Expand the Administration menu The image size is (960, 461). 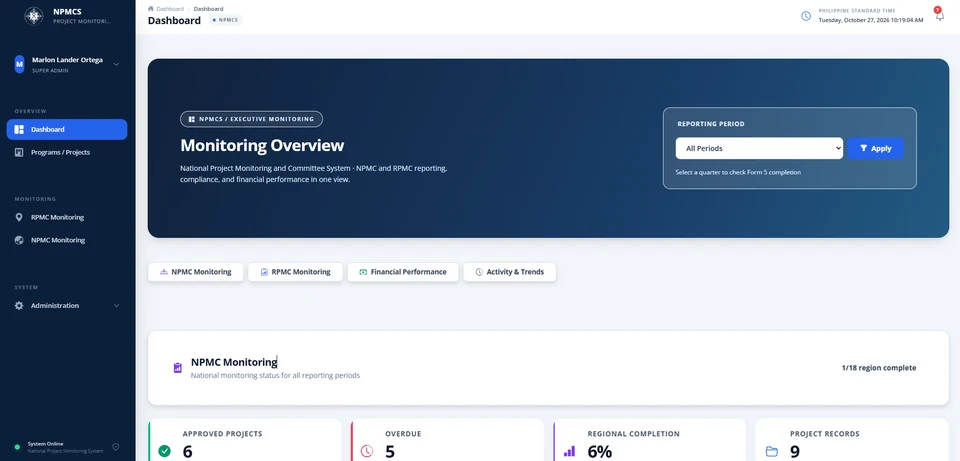tap(67, 305)
